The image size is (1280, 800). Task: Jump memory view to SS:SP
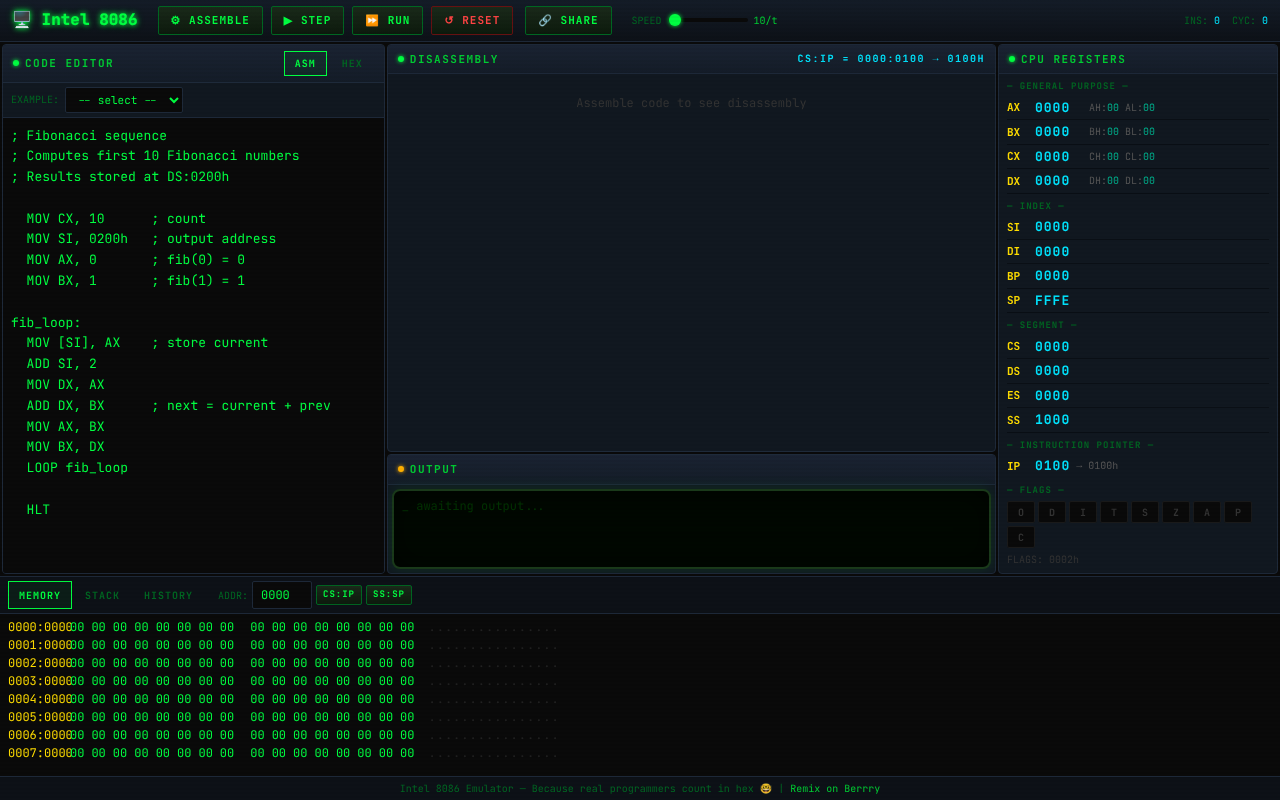tap(389, 595)
